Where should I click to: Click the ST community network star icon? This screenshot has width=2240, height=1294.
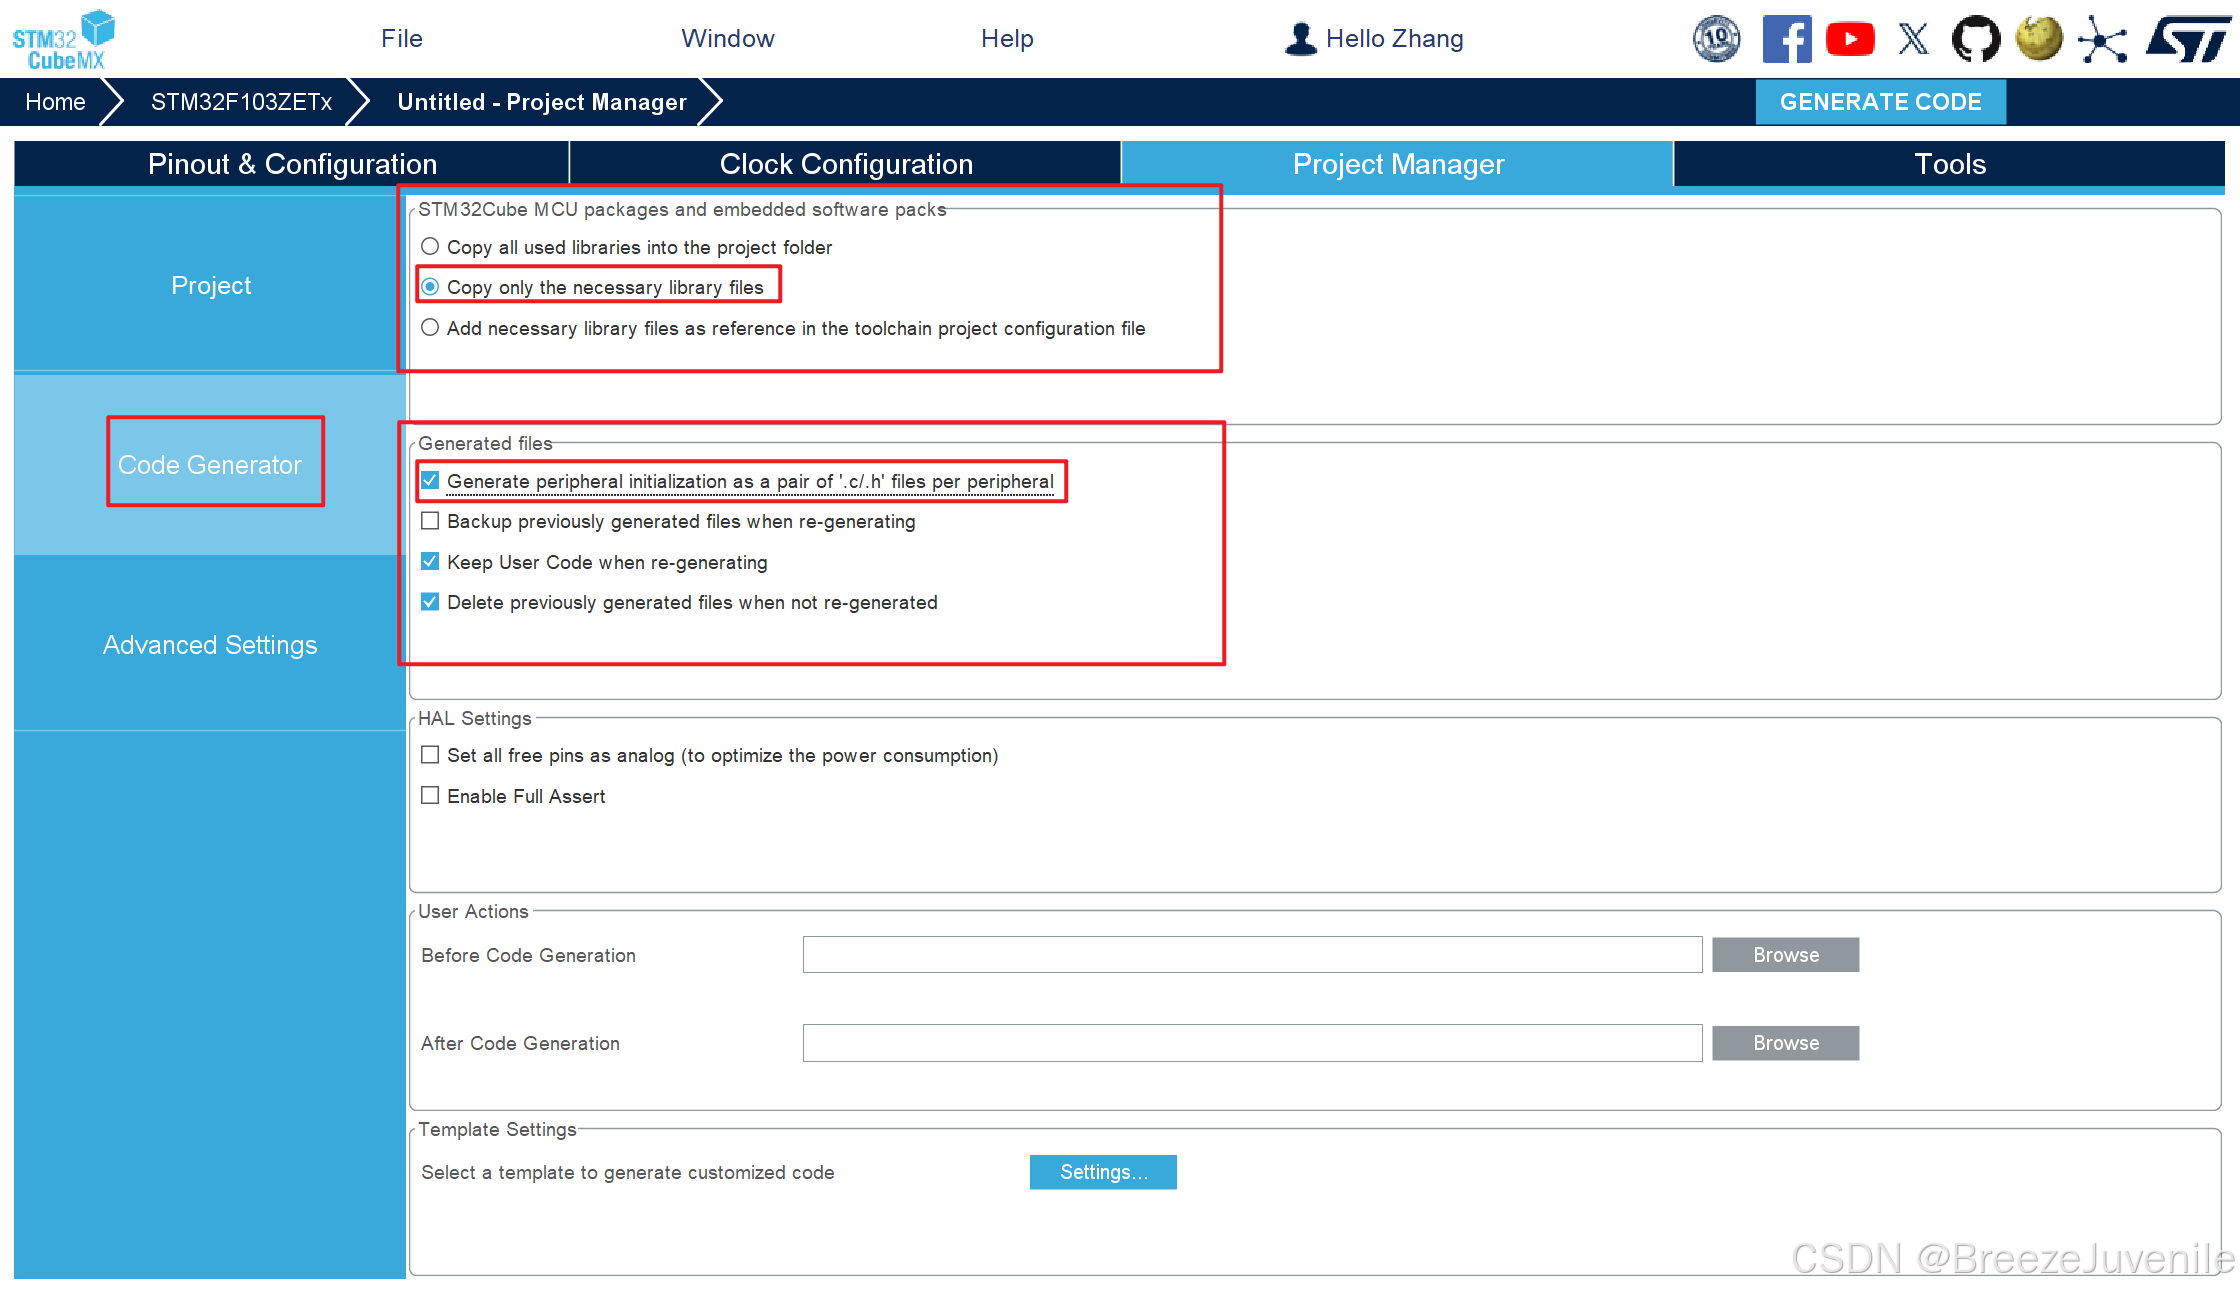2102,40
